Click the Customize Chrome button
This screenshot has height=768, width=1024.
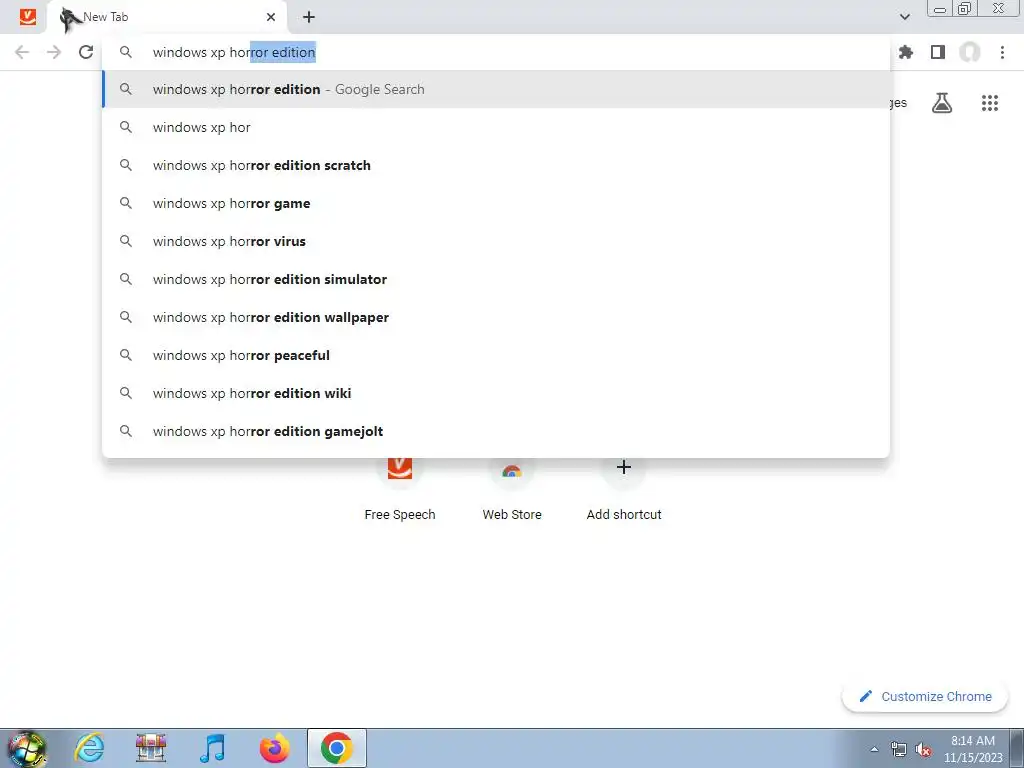[925, 697]
